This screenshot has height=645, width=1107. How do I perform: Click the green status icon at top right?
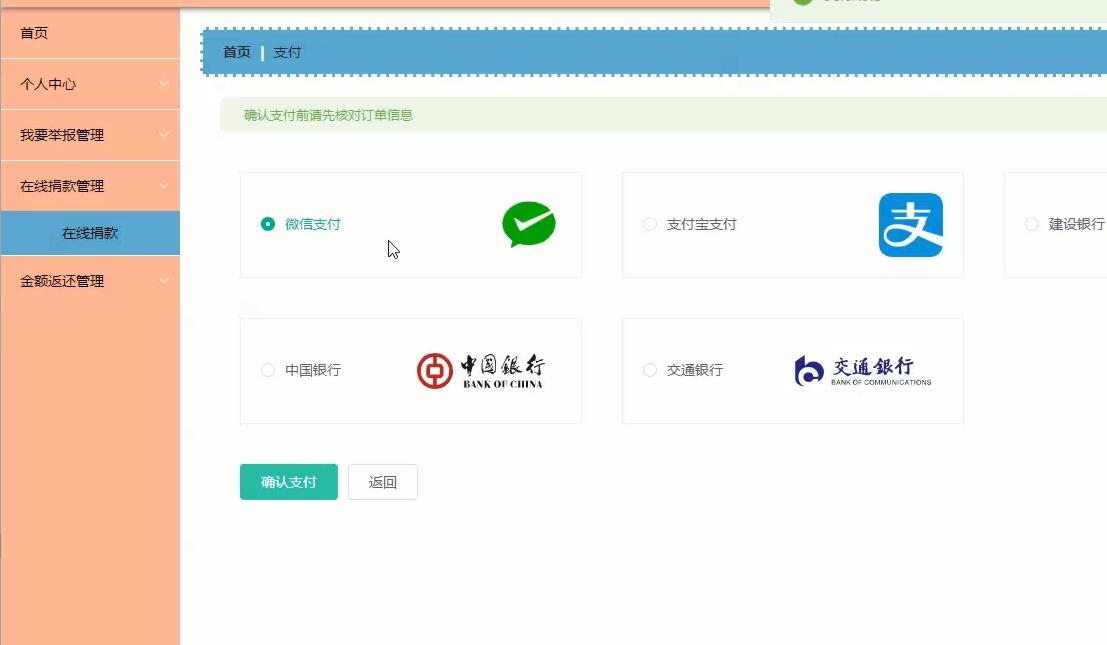(x=803, y=3)
